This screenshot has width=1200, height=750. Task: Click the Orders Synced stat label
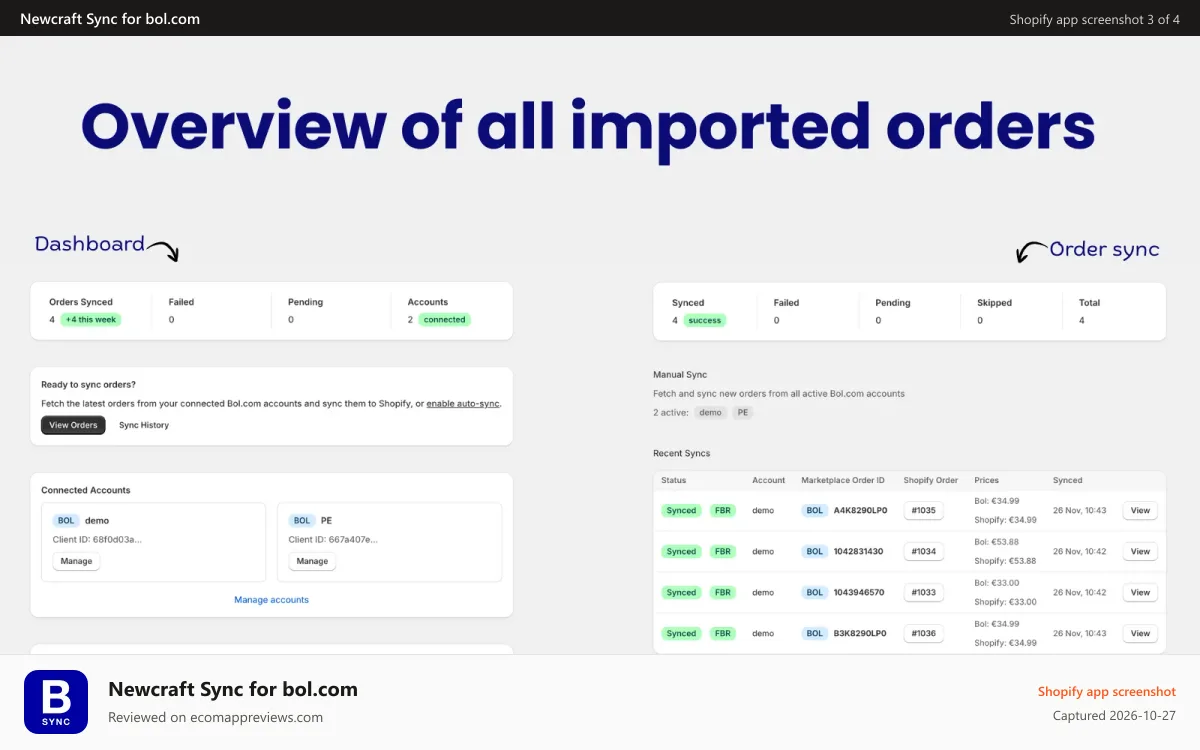tap(81, 302)
